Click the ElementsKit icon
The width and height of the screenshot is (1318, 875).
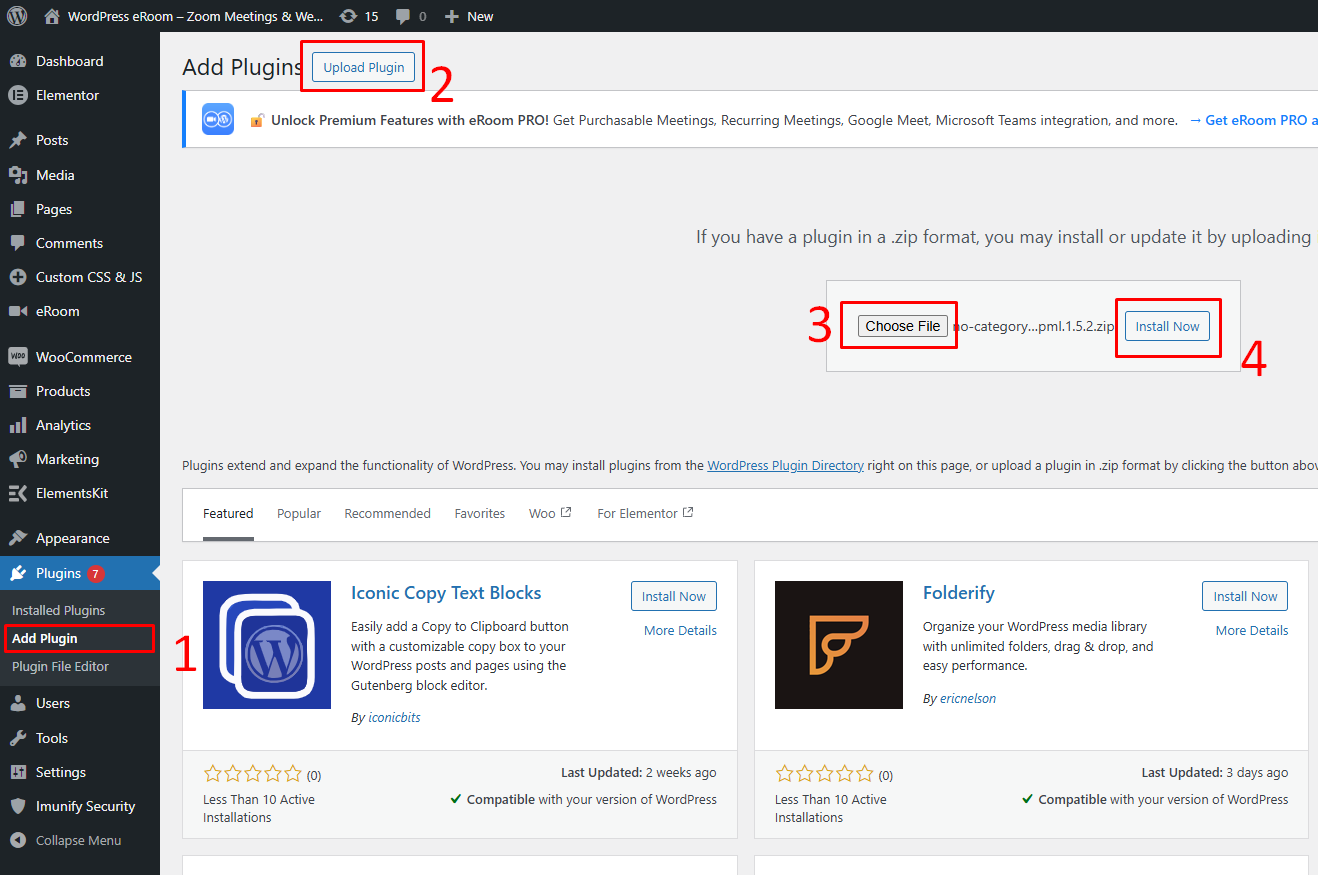[18, 493]
